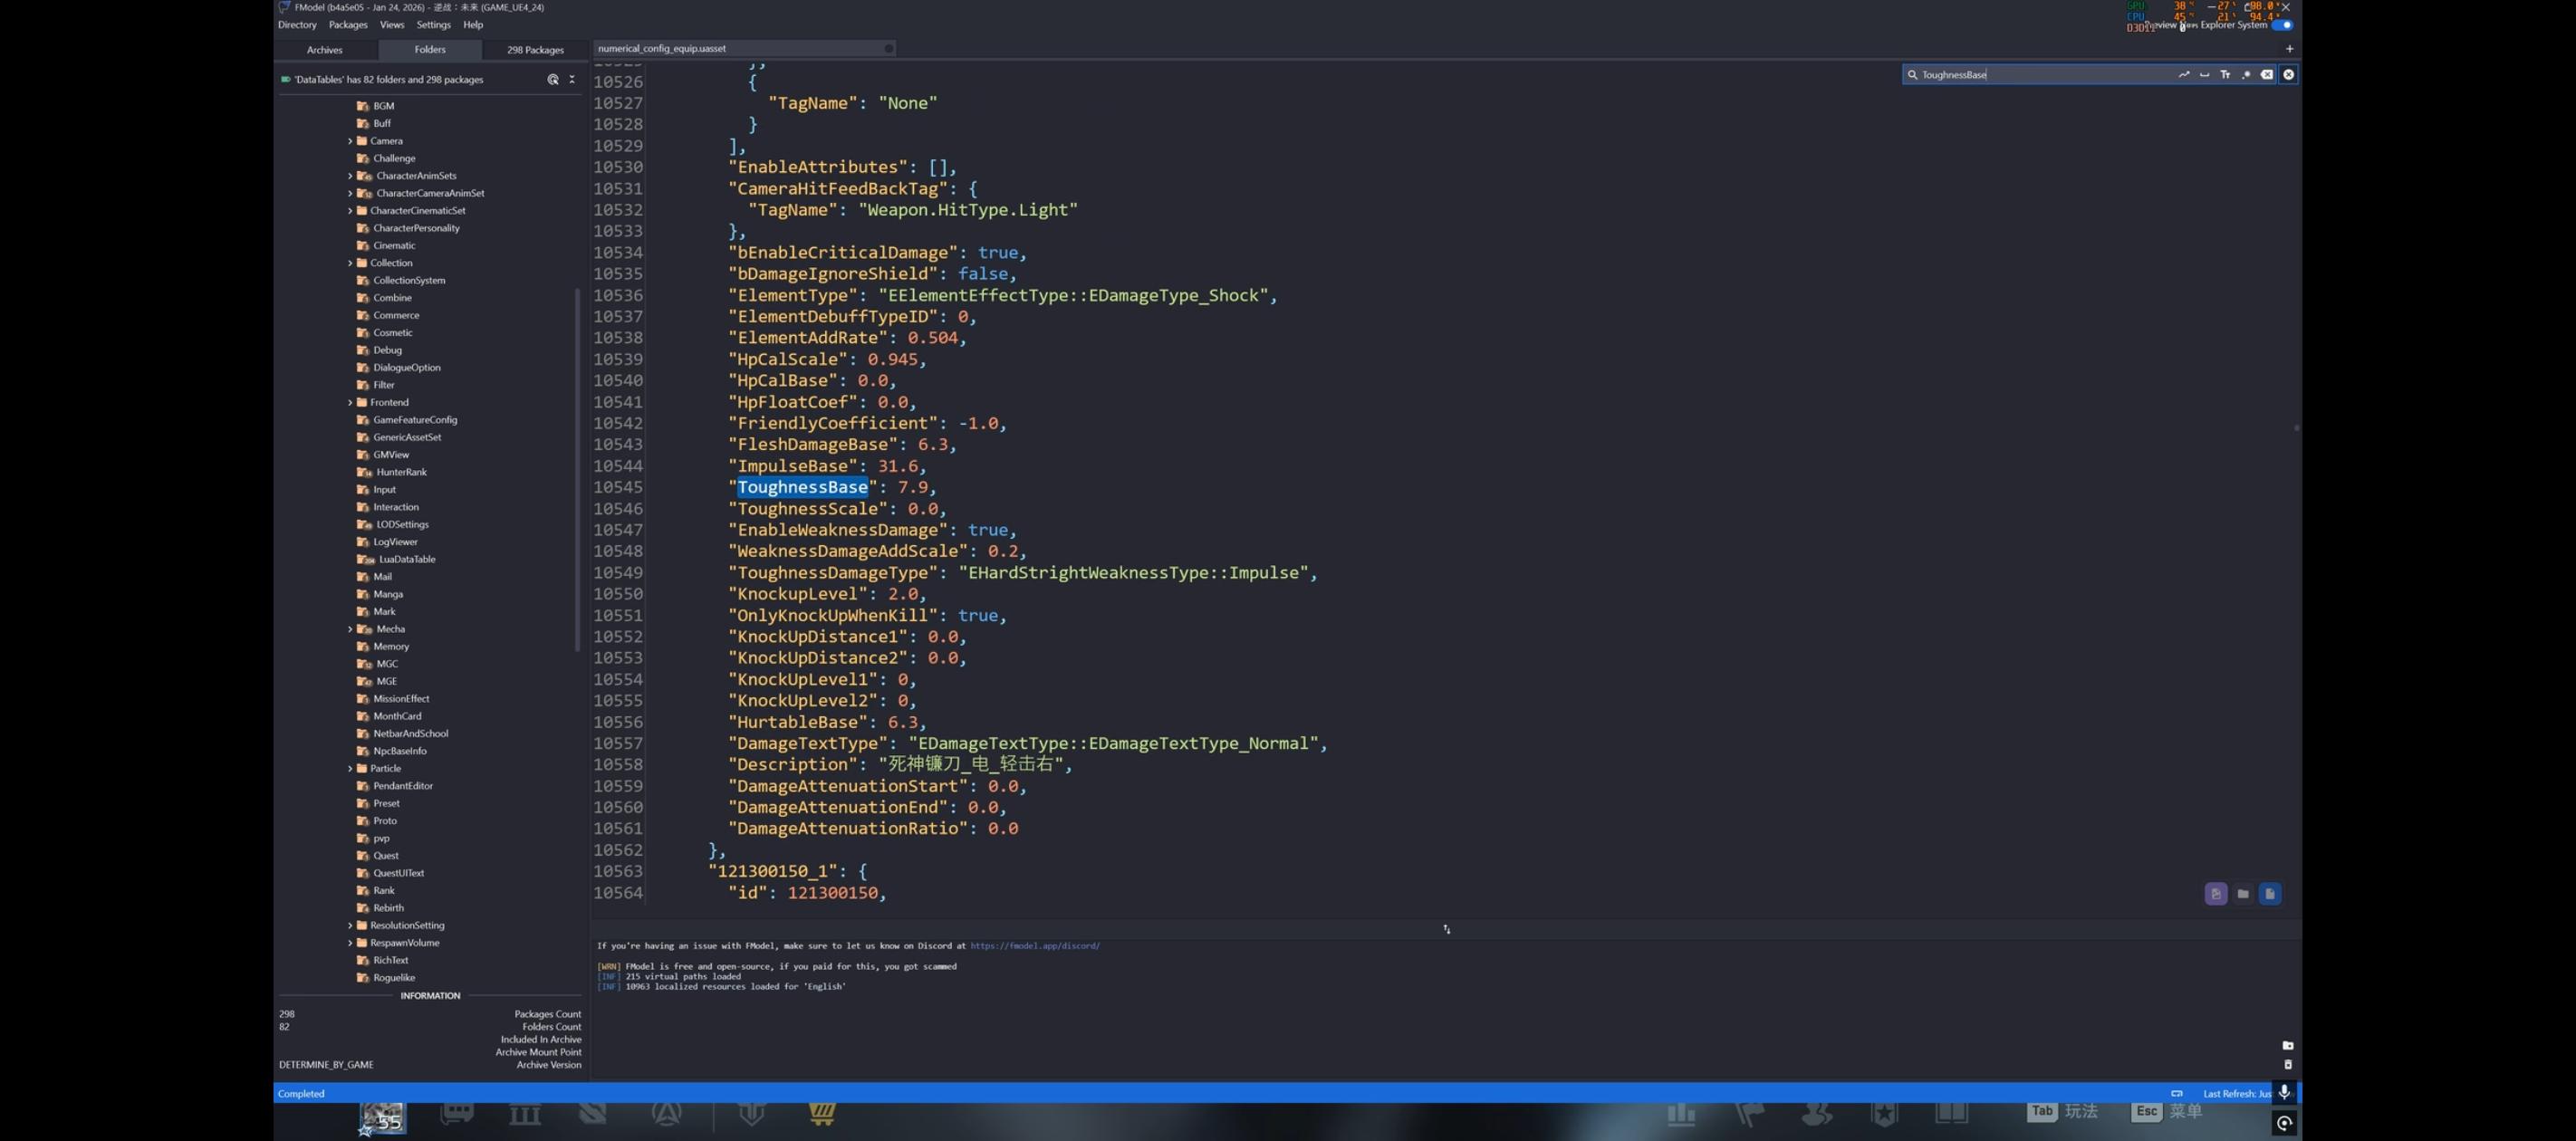The height and width of the screenshot is (1141, 2576).
Task: Open the FModel Discord link
Action: pyautogui.click(x=1034, y=946)
